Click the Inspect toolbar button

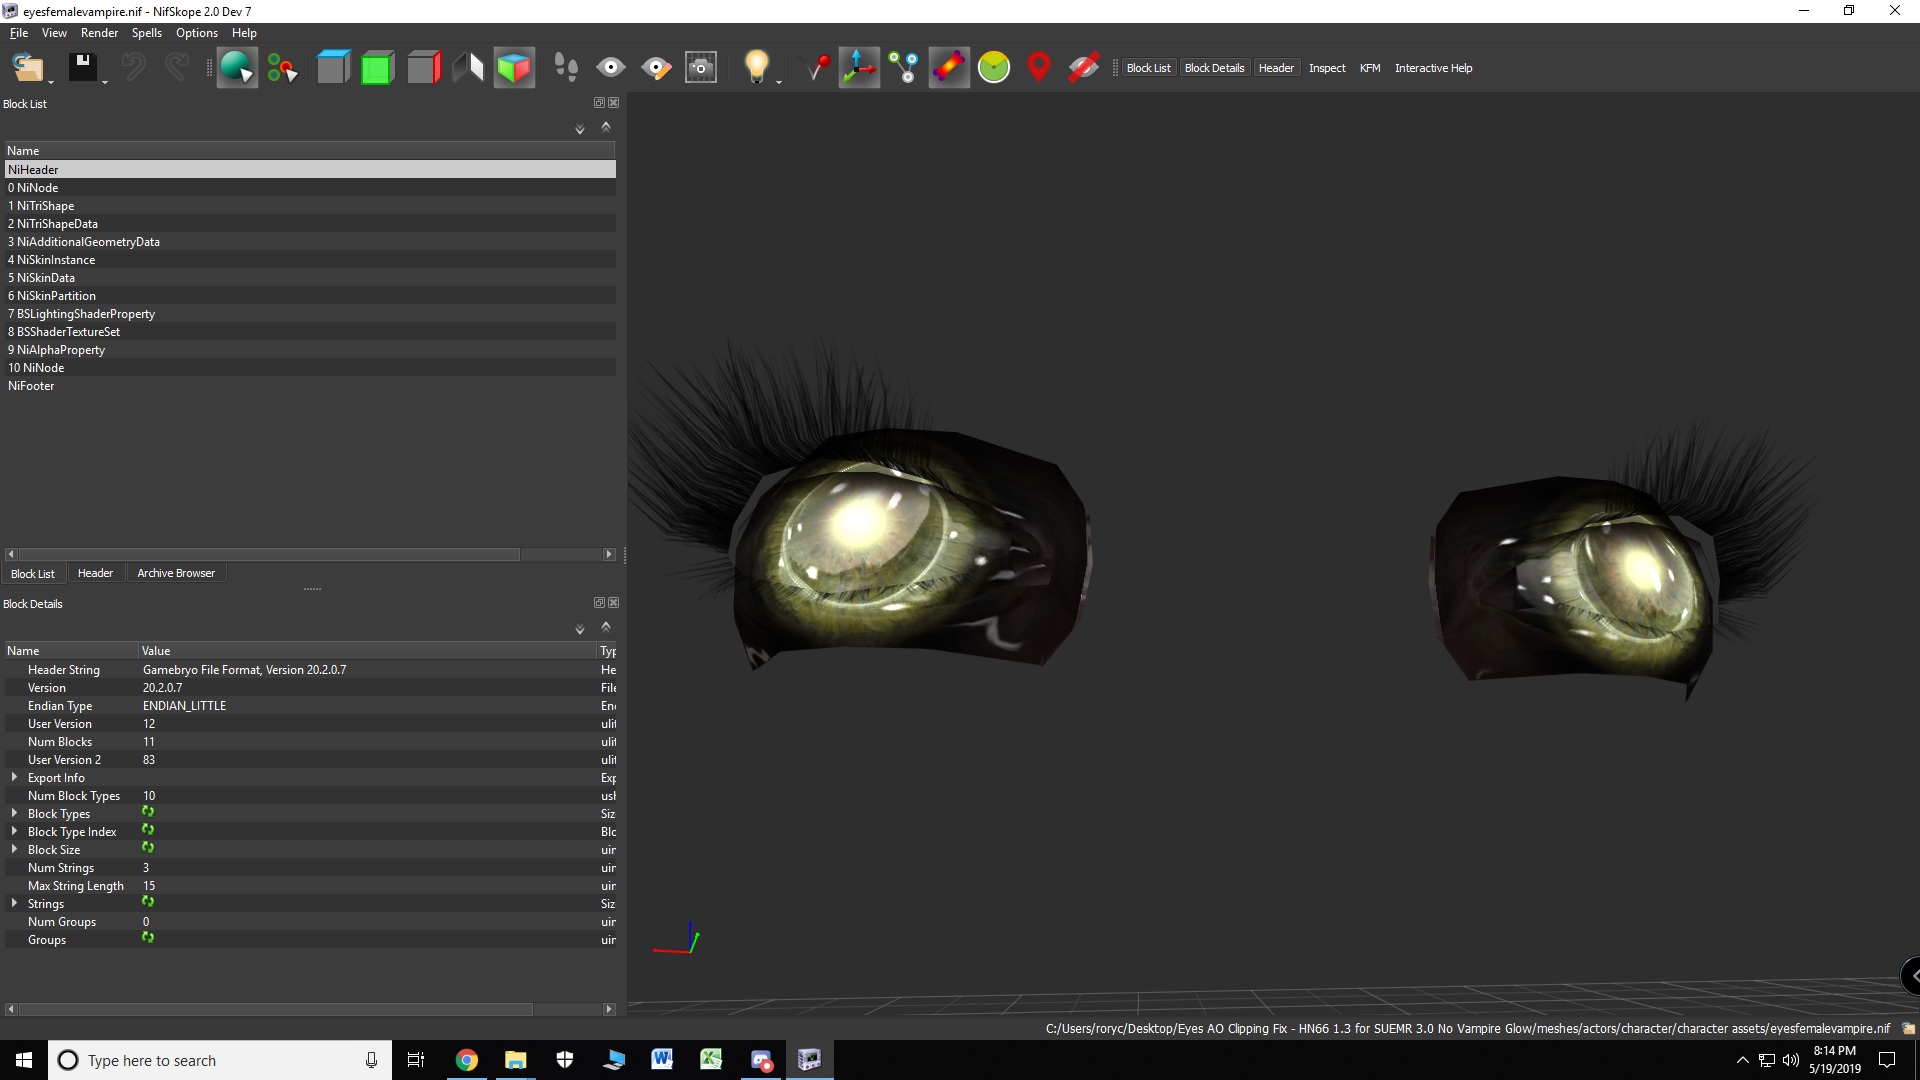(x=1327, y=68)
